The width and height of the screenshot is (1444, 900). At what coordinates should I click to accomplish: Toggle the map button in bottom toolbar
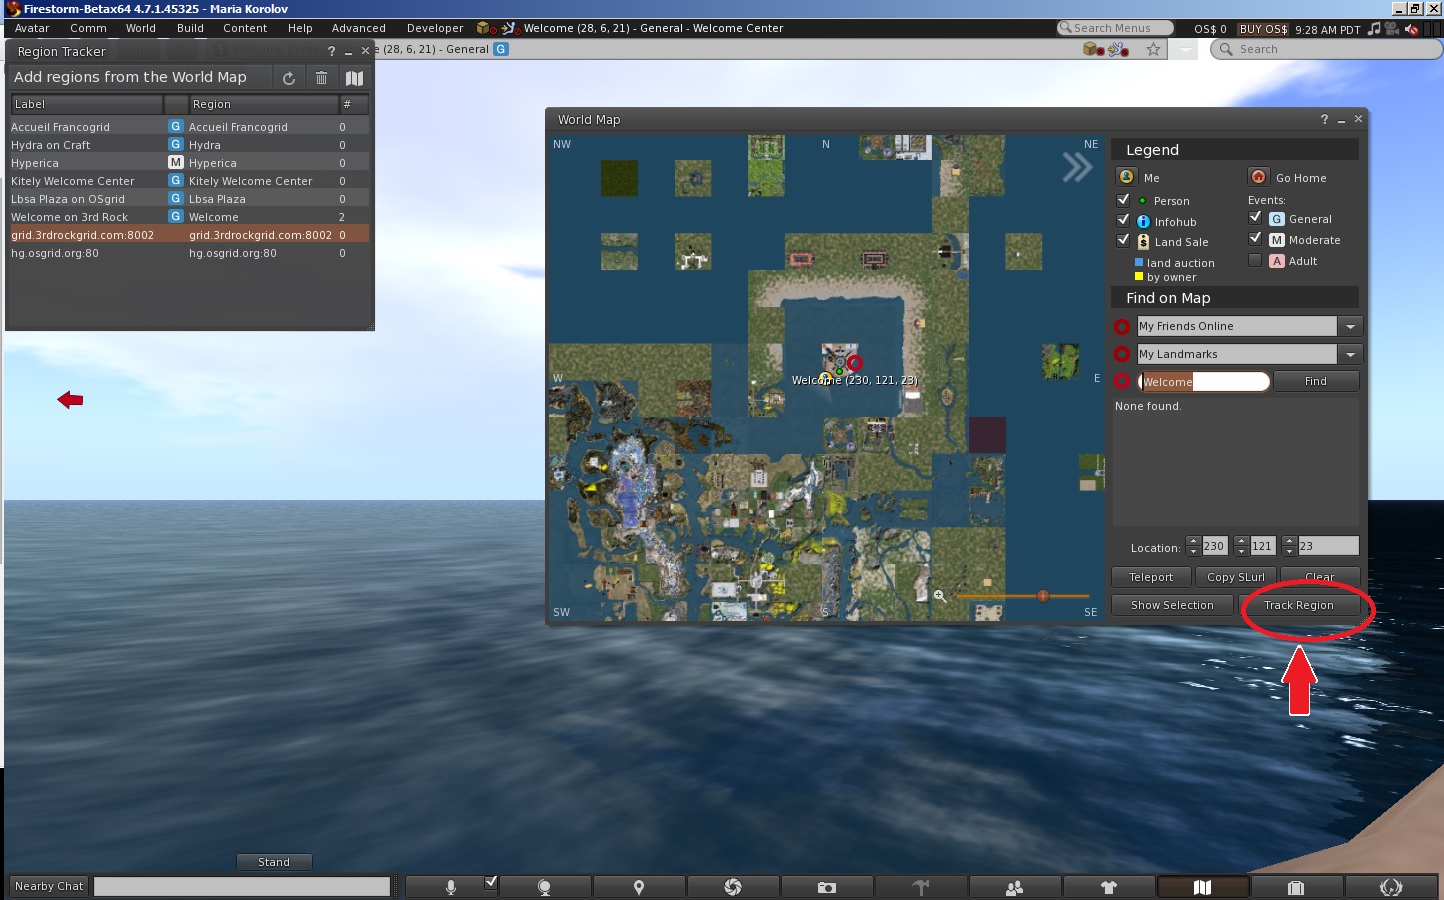tap(1203, 887)
